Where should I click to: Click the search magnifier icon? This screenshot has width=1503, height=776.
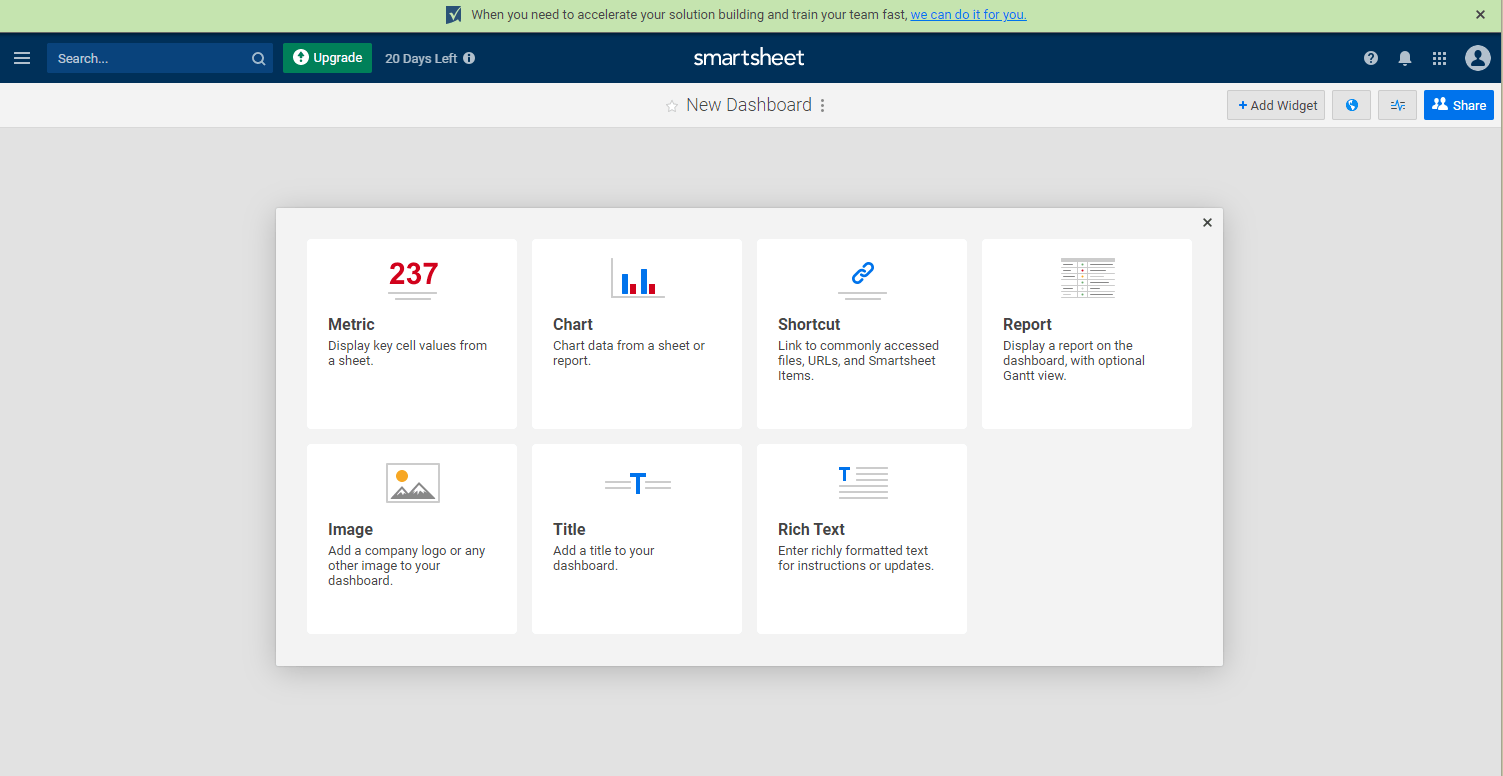pos(258,59)
